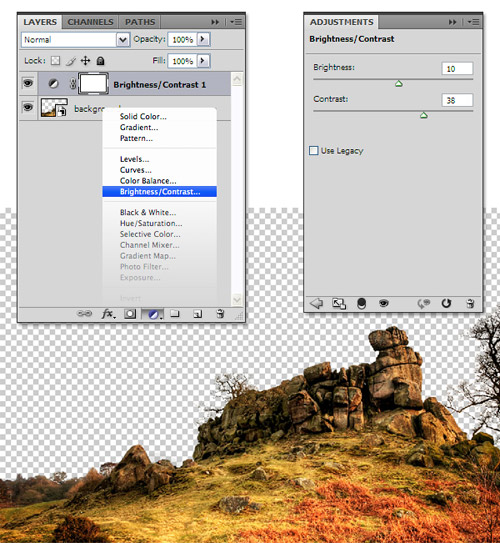500x543 pixels.
Task: Switch Adjustments panel to expanded view
Action: [339, 304]
